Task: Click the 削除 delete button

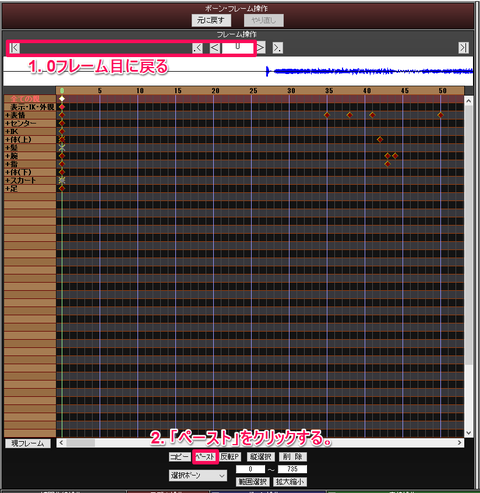Action: [293, 456]
